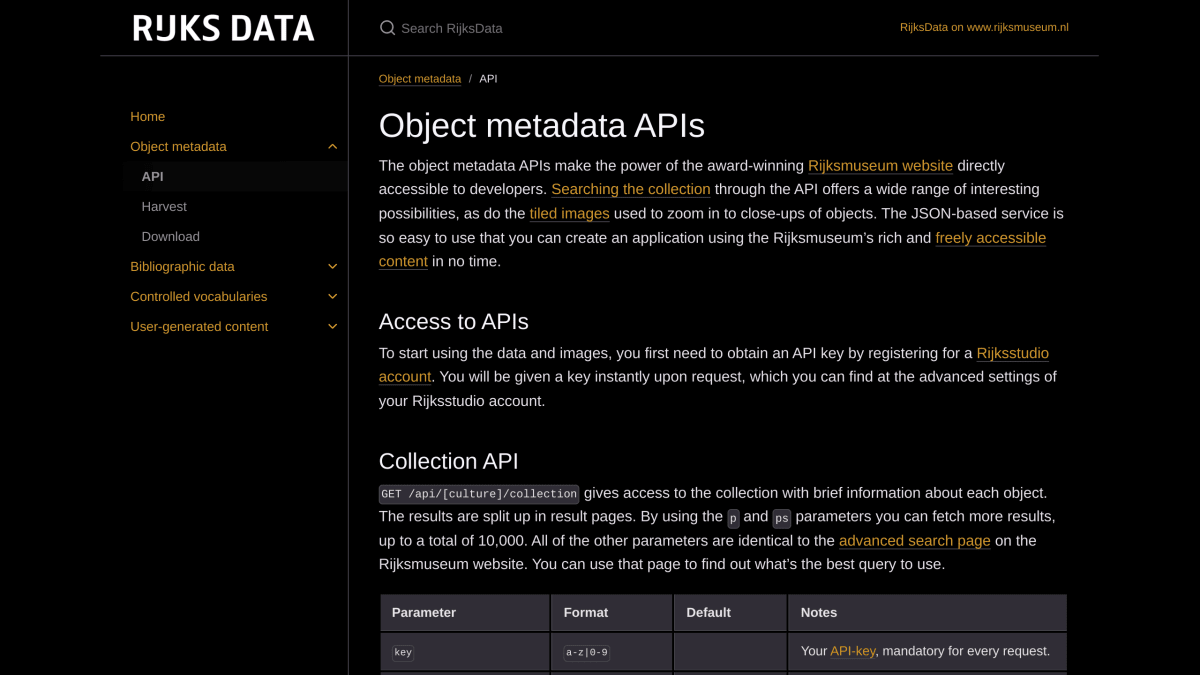Click the Default column header
1200x675 pixels.
pyautogui.click(x=730, y=613)
